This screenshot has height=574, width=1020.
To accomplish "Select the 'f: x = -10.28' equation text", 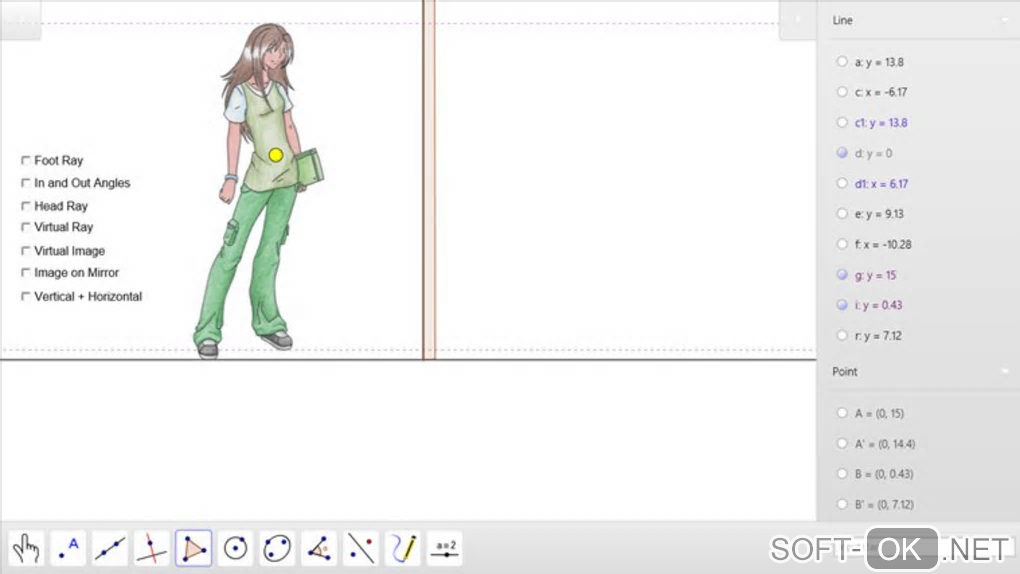I will [x=883, y=245].
